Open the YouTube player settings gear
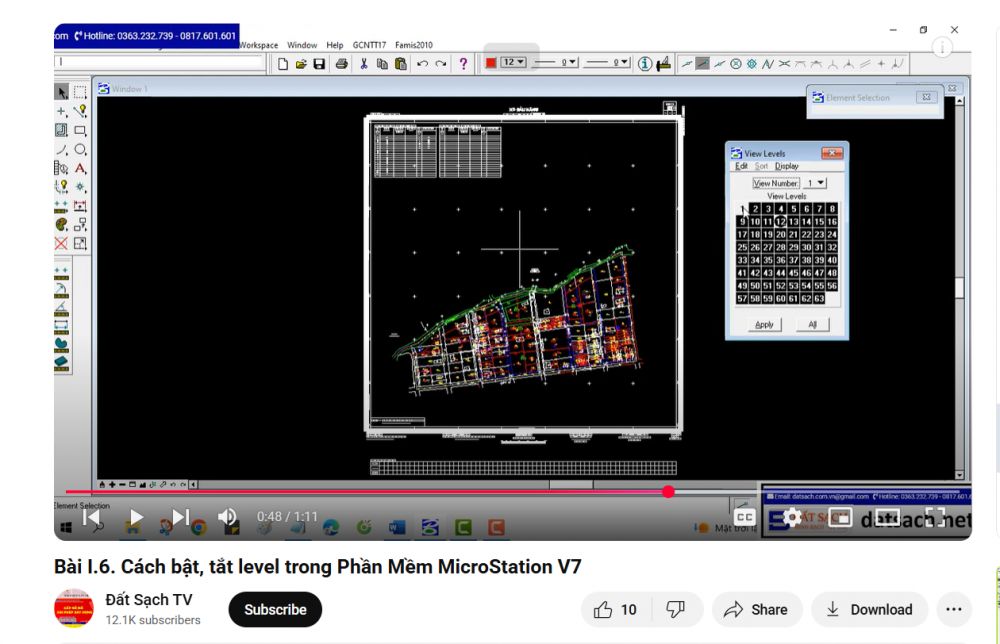Screen dimensions: 1000x644 pos(791,517)
